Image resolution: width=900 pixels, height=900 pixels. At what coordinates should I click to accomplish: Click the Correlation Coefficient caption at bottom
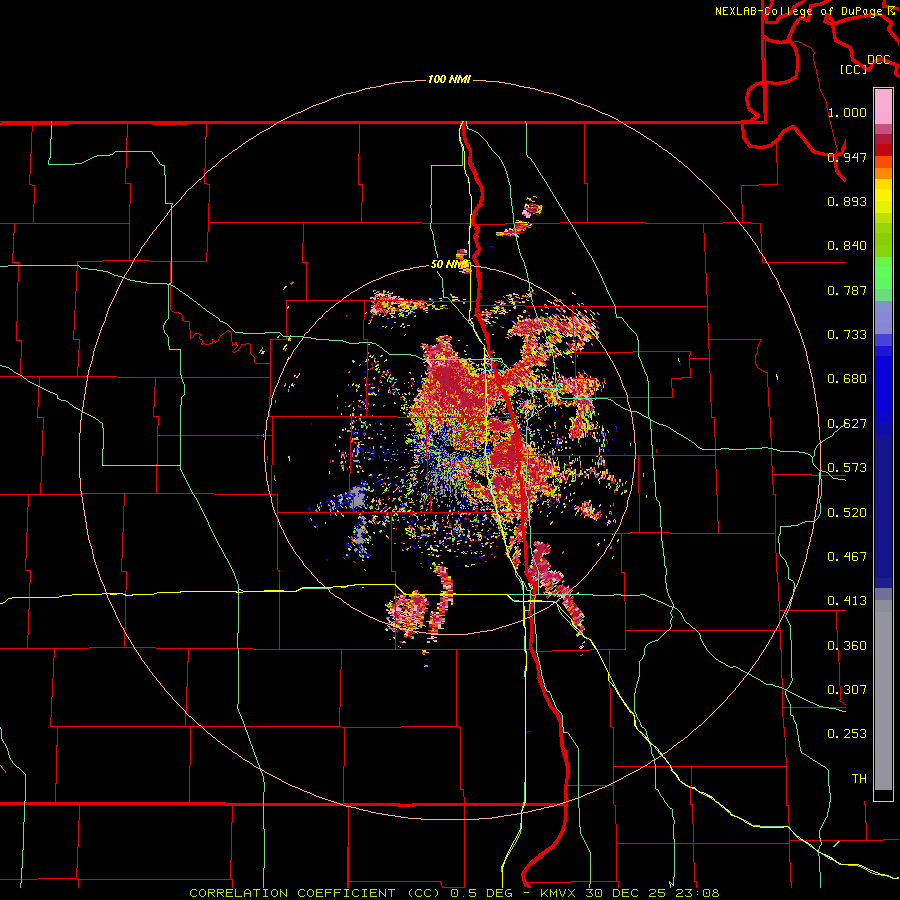(x=454, y=893)
